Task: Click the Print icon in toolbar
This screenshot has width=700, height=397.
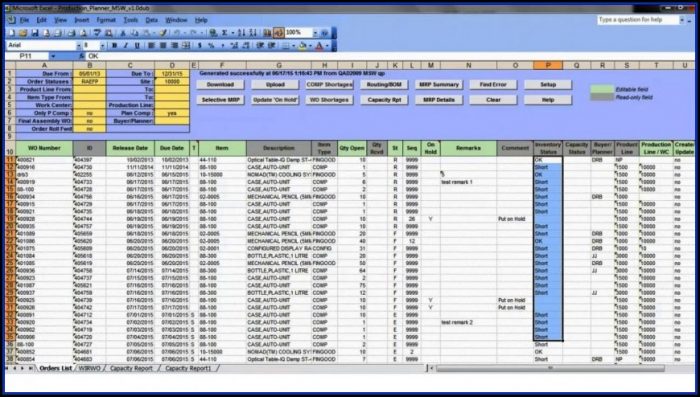Action: pyautogui.click(x=71, y=33)
